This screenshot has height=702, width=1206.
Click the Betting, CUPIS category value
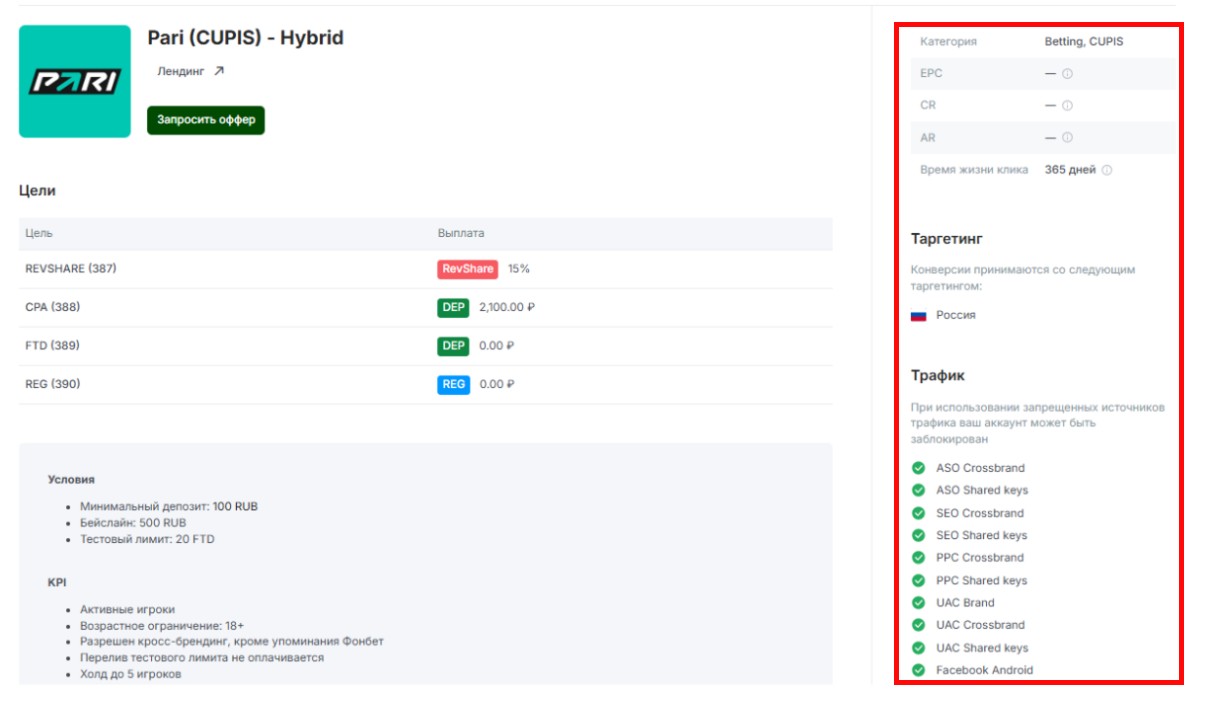(1084, 42)
